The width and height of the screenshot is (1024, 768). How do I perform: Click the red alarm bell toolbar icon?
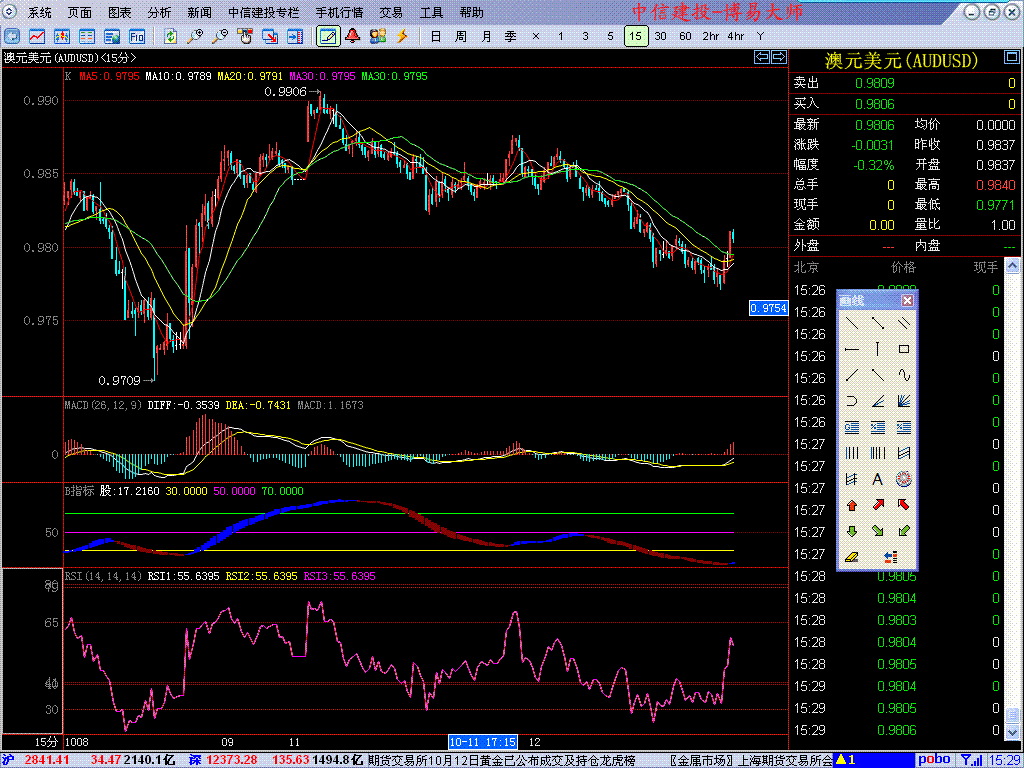[353, 36]
